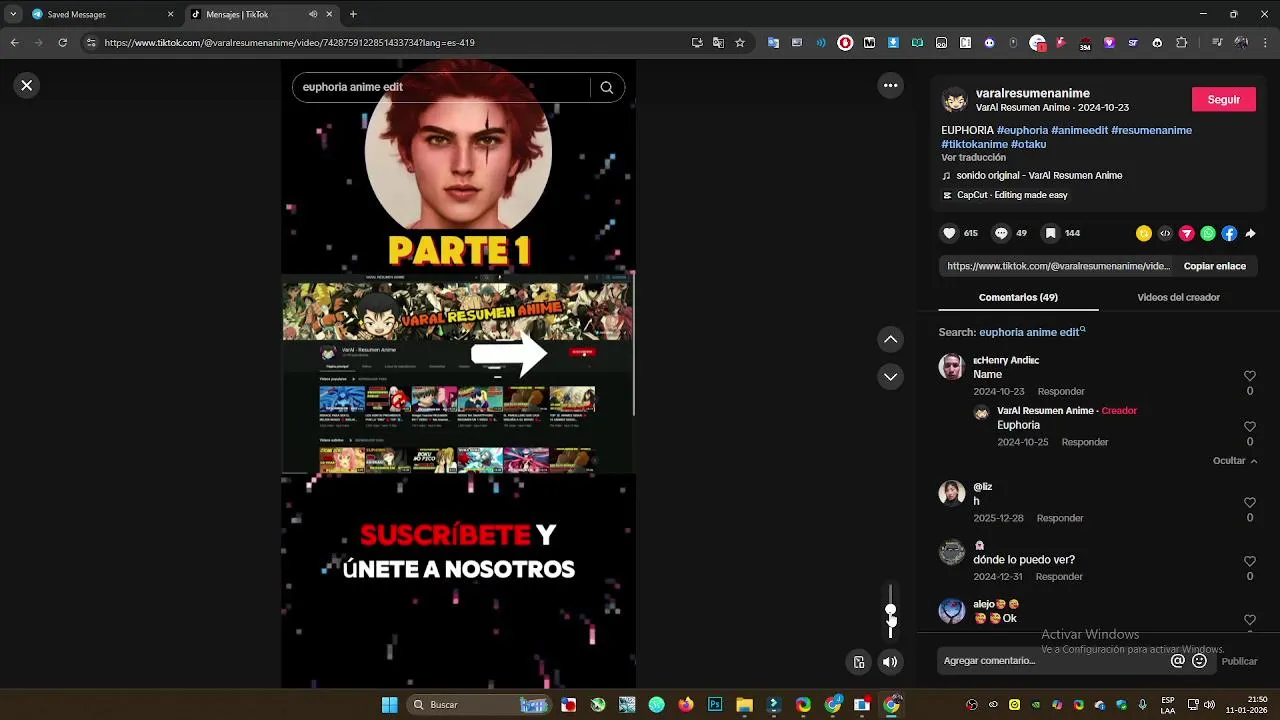
Task: Click the @ mention icon in comment box
Action: (x=1178, y=661)
